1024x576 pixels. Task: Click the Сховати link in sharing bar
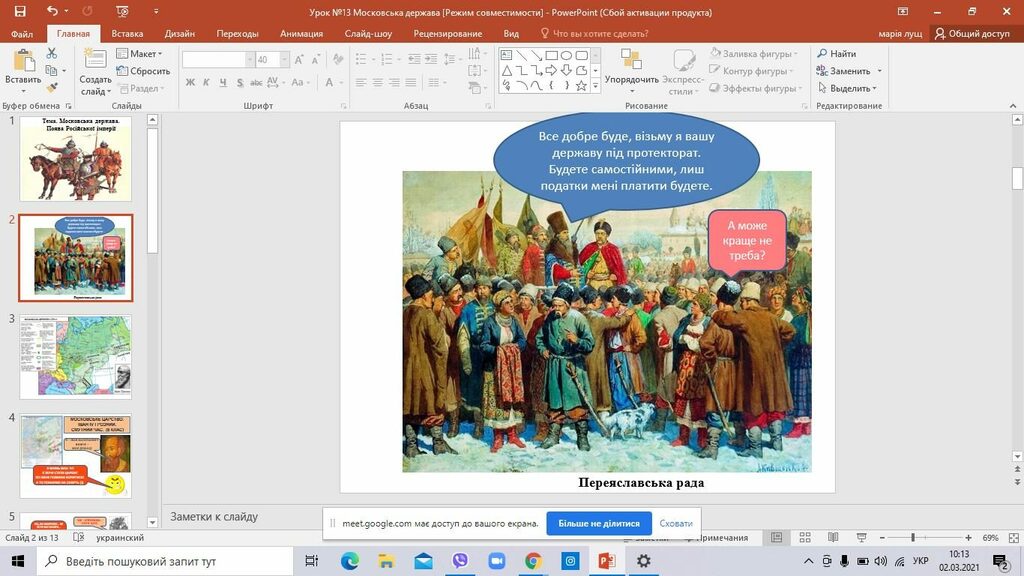pos(676,523)
